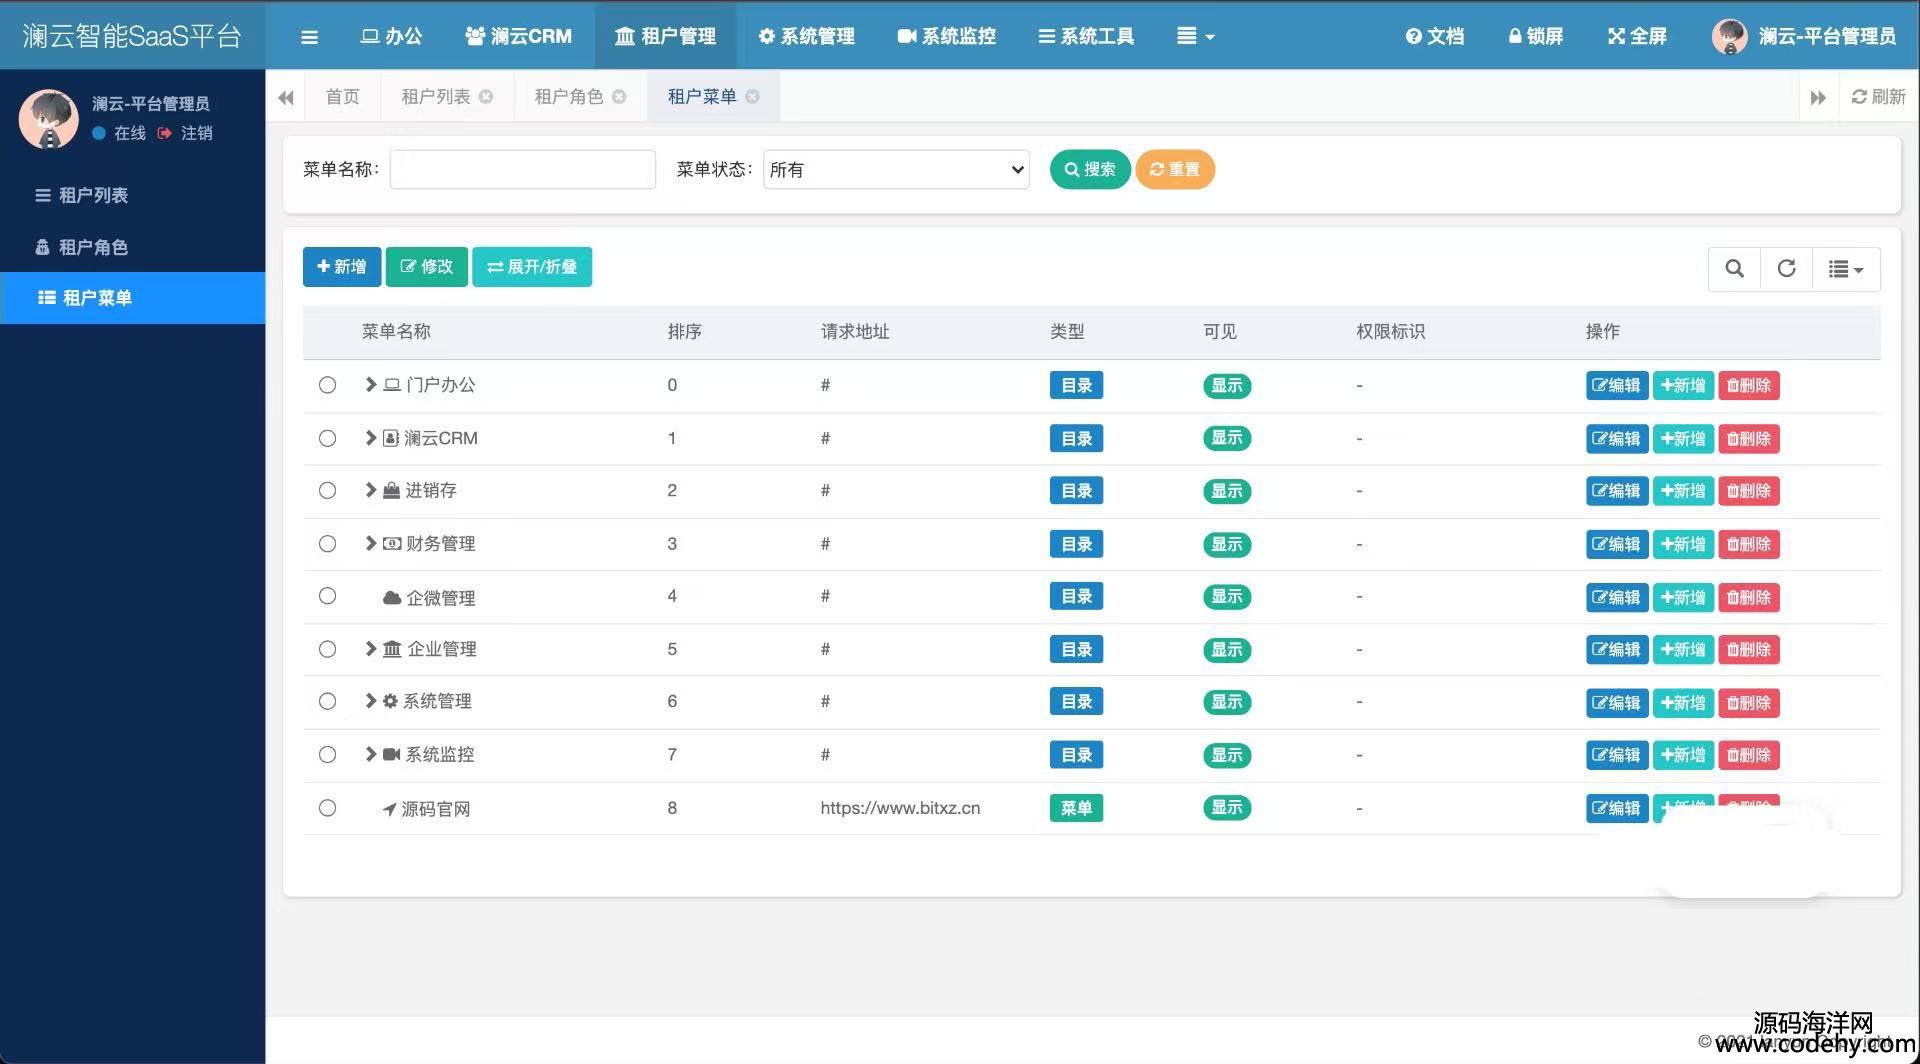Viewport: 1920px width, 1064px height.
Task: Click the blue 新增 toolbar button
Action: click(x=342, y=267)
